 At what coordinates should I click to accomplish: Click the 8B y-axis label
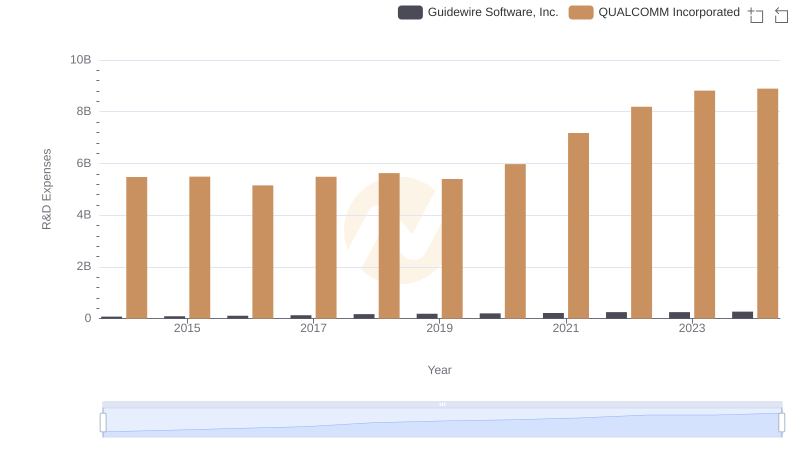84,111
